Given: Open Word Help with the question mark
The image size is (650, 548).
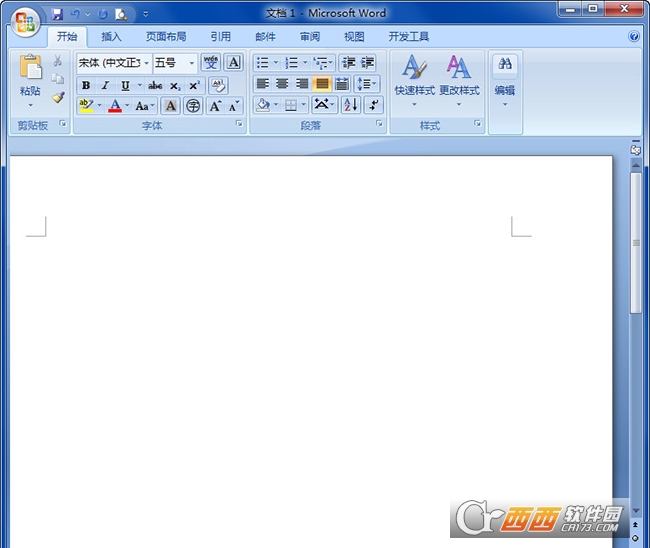Looking at the screenshot, I should click(634, 36).
